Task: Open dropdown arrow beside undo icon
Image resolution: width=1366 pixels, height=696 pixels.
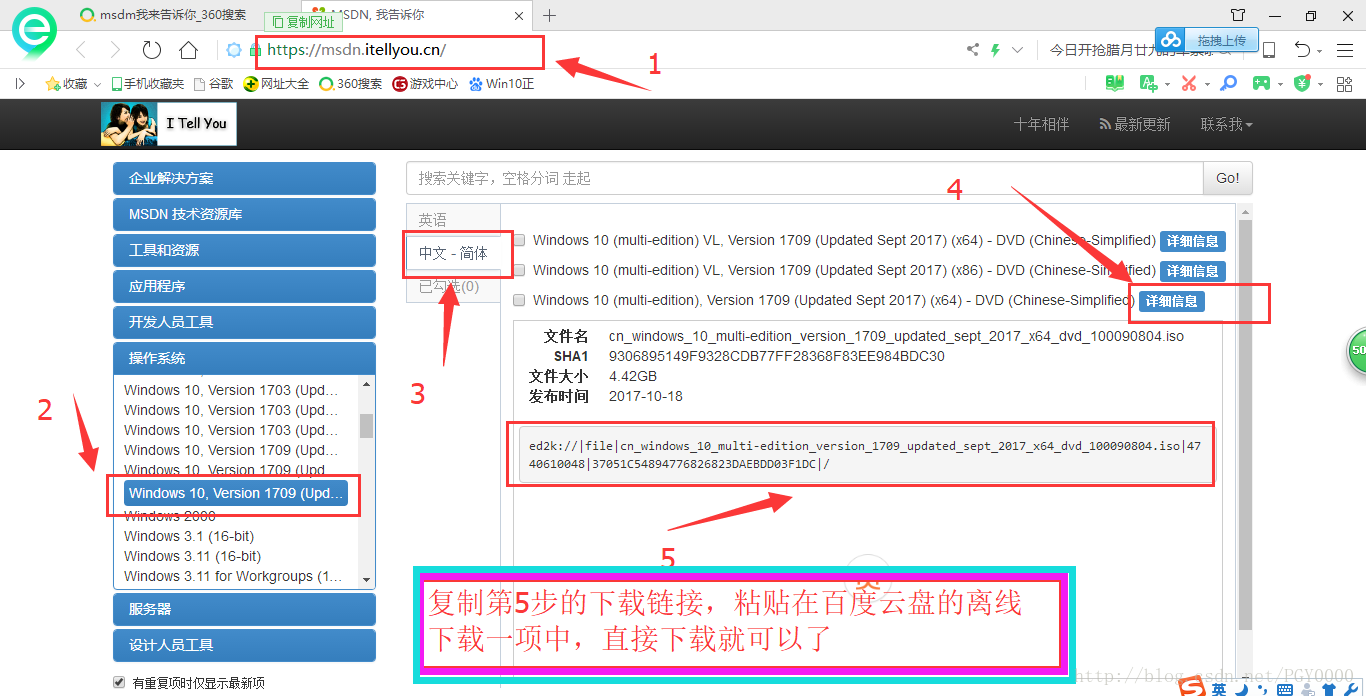Action: point(1320,51)
